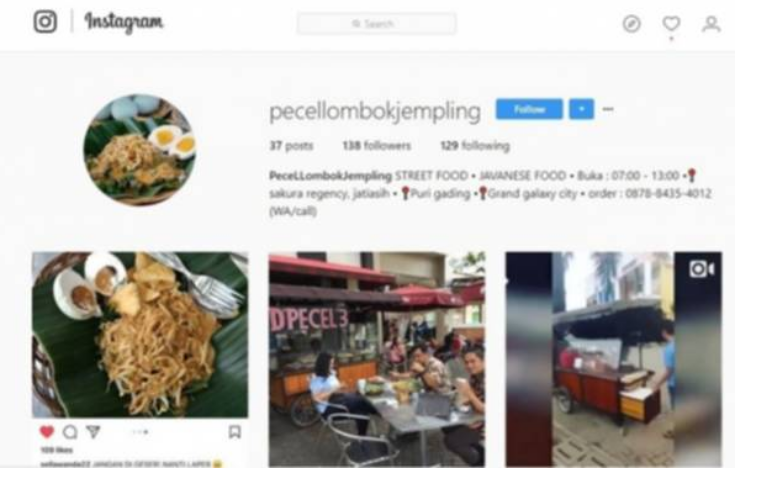Open the profile person icon in header
The height and width of the screenshot is (480, 770).
[x=711, y=24]
